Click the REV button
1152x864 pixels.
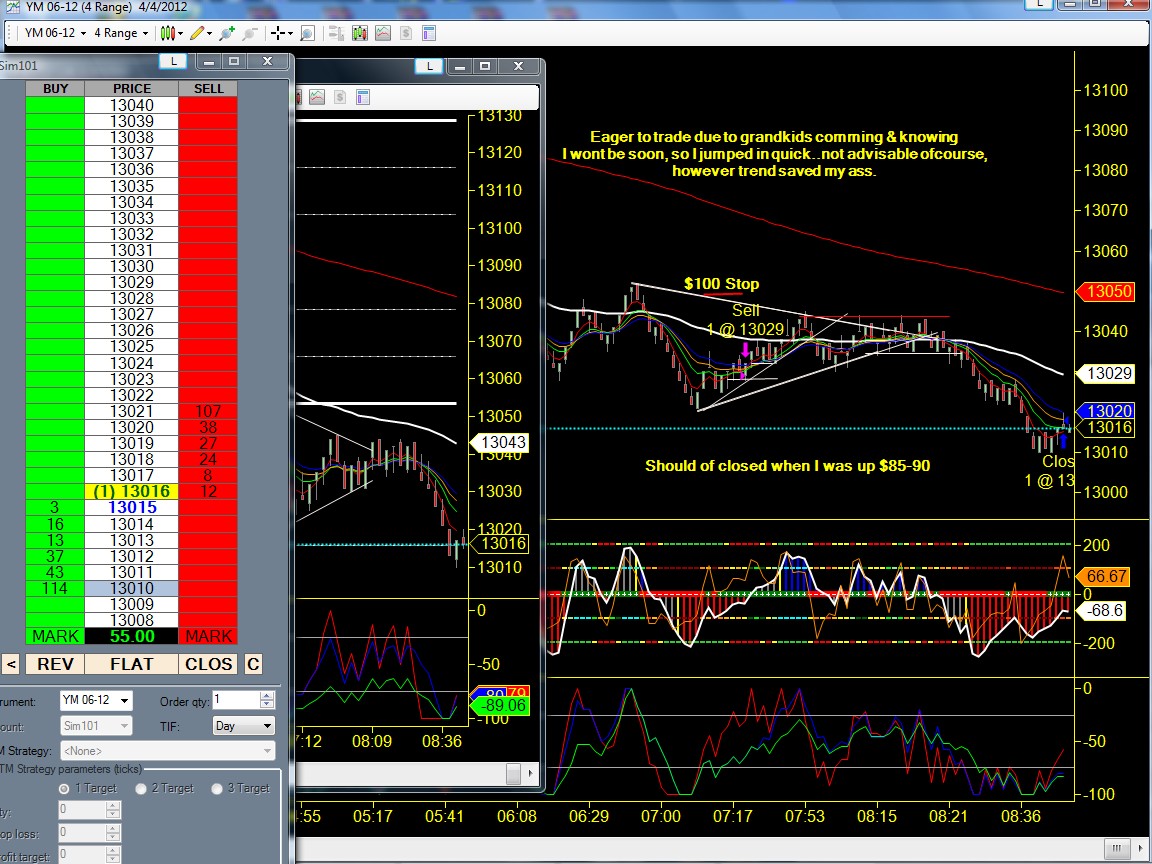(55, 664)
